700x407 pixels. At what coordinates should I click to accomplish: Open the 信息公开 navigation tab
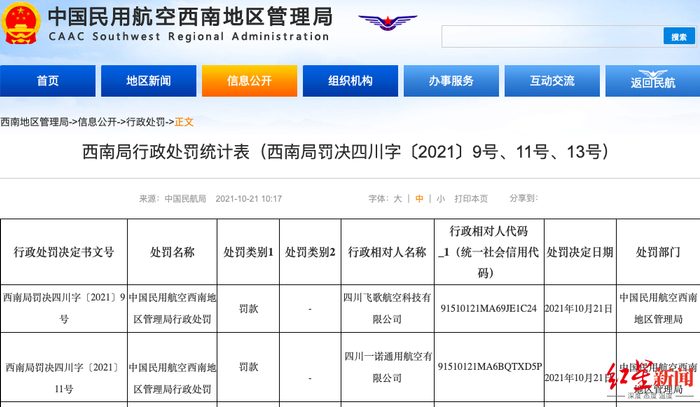[x=250, y=81]
